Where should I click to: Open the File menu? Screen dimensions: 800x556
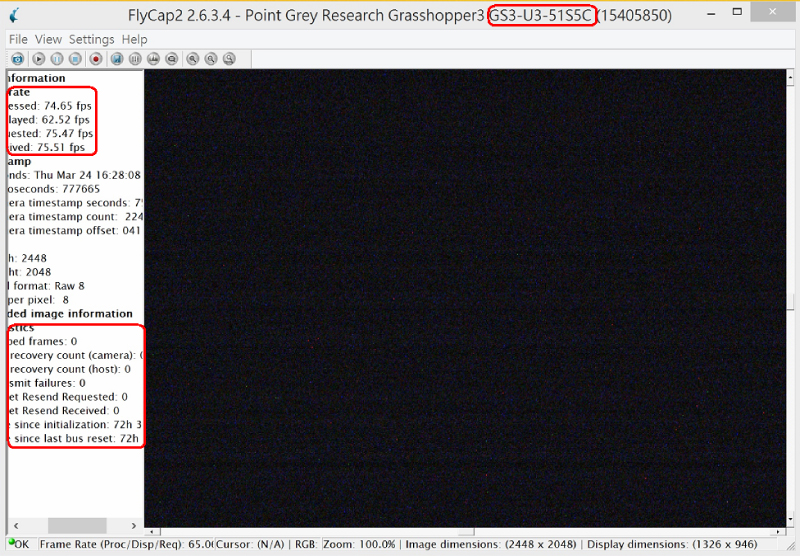click(18, 39)
